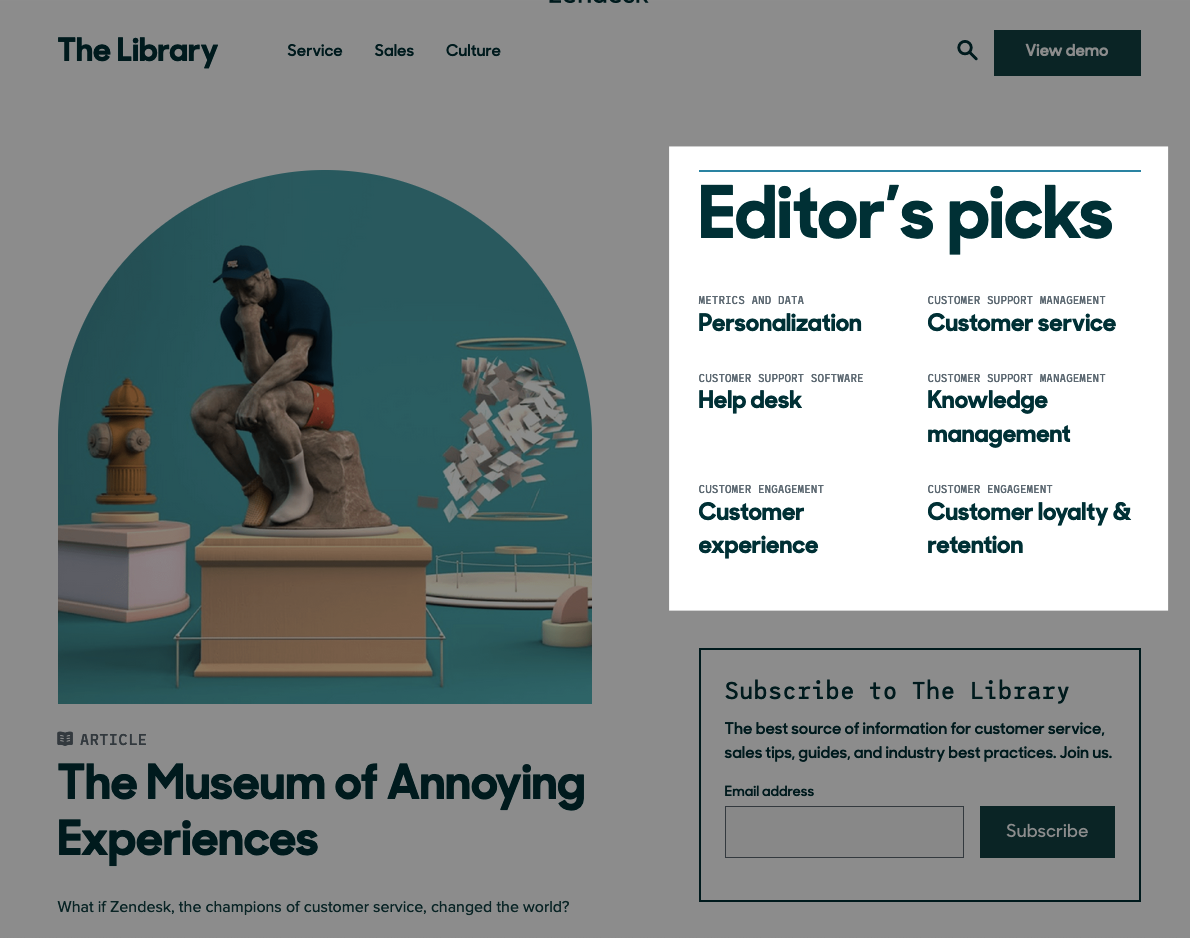Open Customer loyalty & retention pick
The width and height of the screenshot is (1190, 938).
pyautogui.click(x=1028, y=528)
